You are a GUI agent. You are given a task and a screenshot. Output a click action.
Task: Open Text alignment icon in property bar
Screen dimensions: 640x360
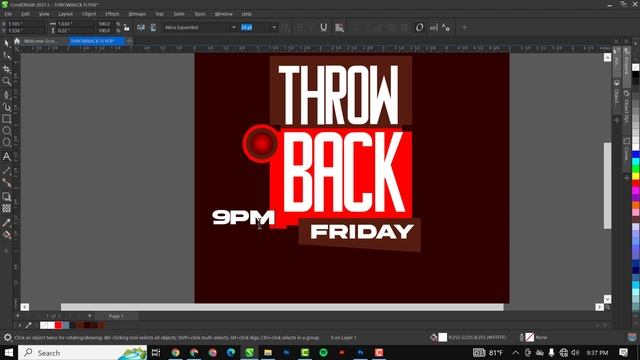point(339,27)
